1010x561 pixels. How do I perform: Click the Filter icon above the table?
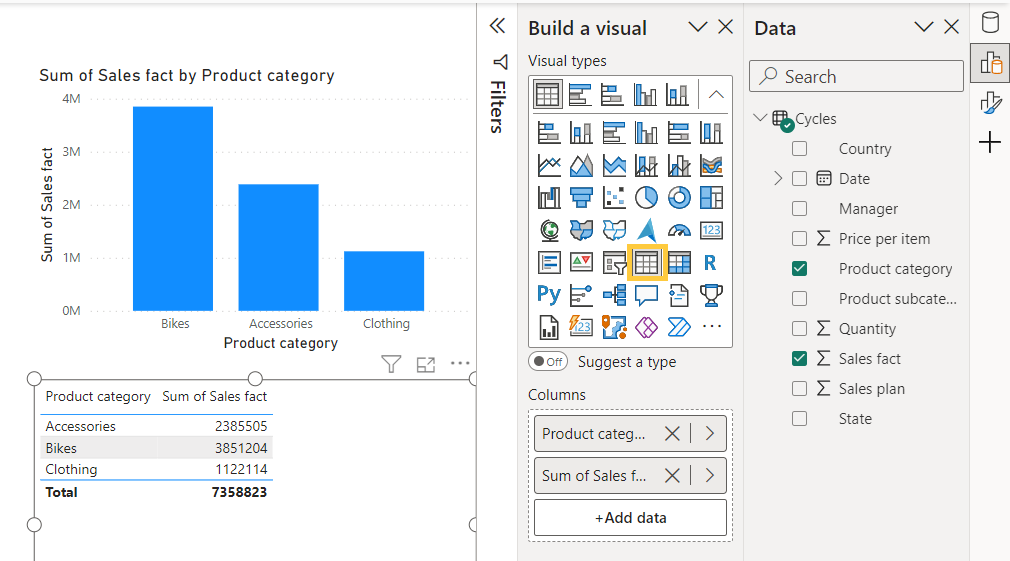pyautogui.click(x=391, y=364)
